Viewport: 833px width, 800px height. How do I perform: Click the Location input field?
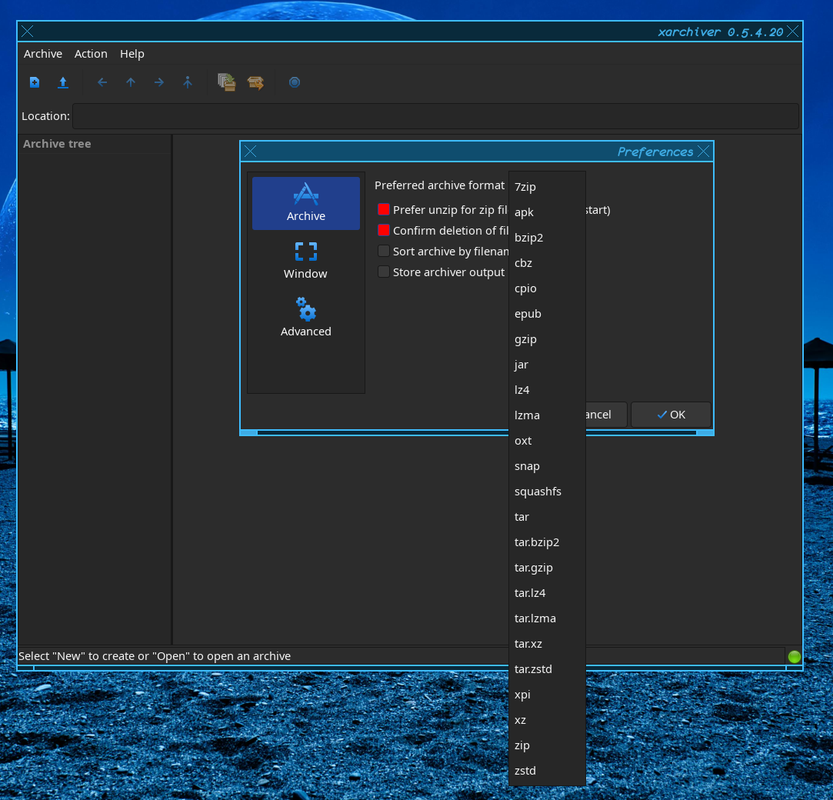(x=435, y=116)
